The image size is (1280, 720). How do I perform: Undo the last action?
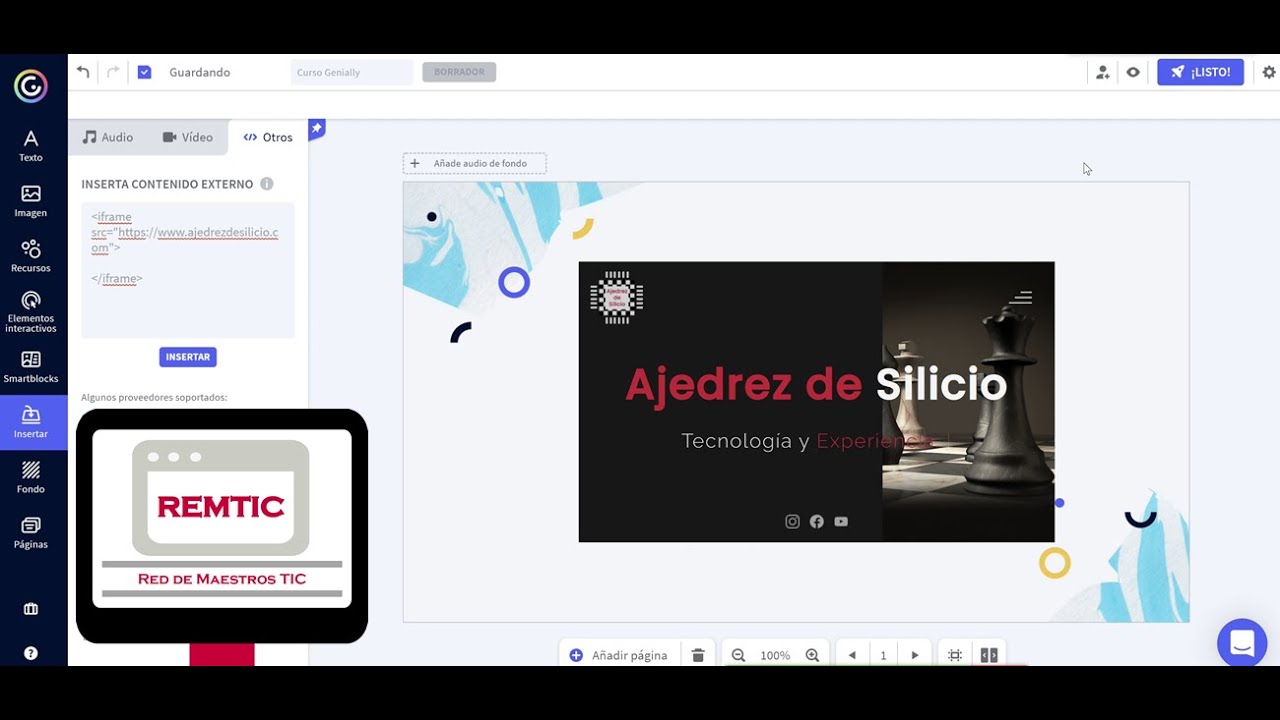(x=83, y=72)
